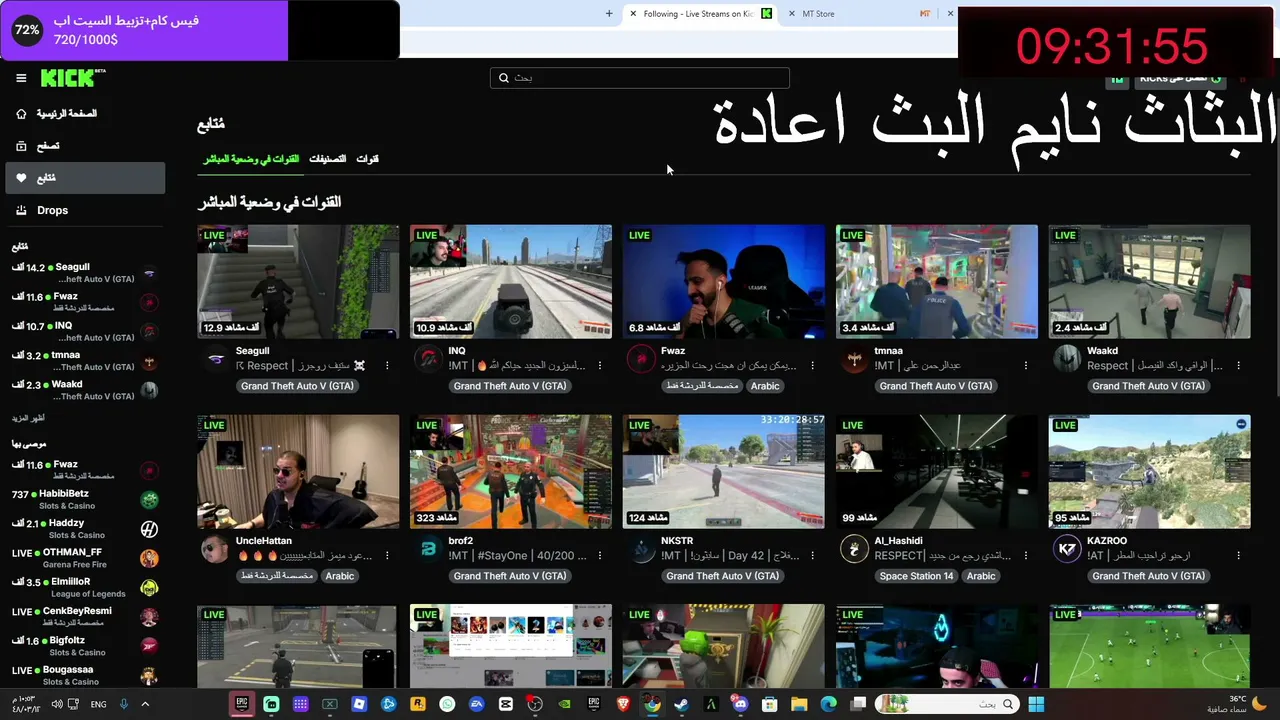This screenshot has height=720, width=1280.
Task: Open brof2's live stream thumbnail
Action: [x=511, y=472]
